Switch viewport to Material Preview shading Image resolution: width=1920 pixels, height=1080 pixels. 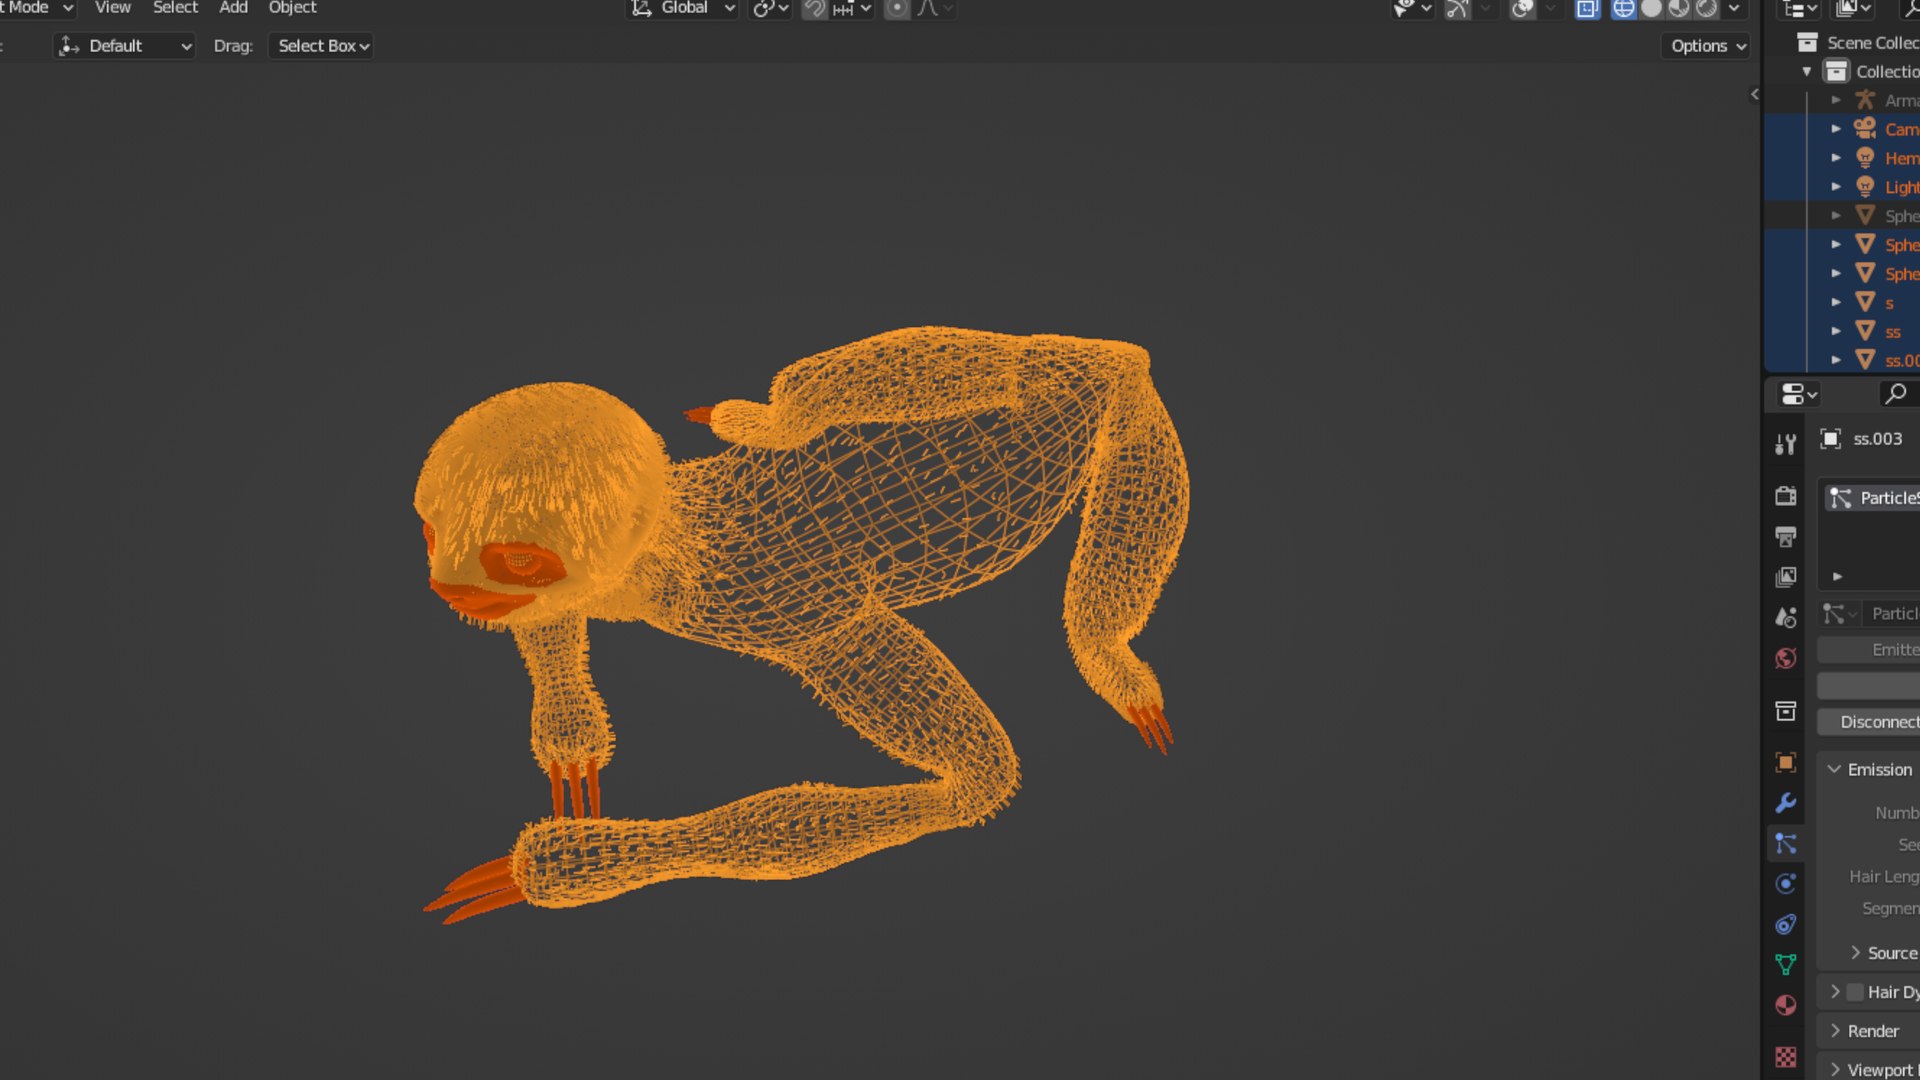coord(1679,9)
